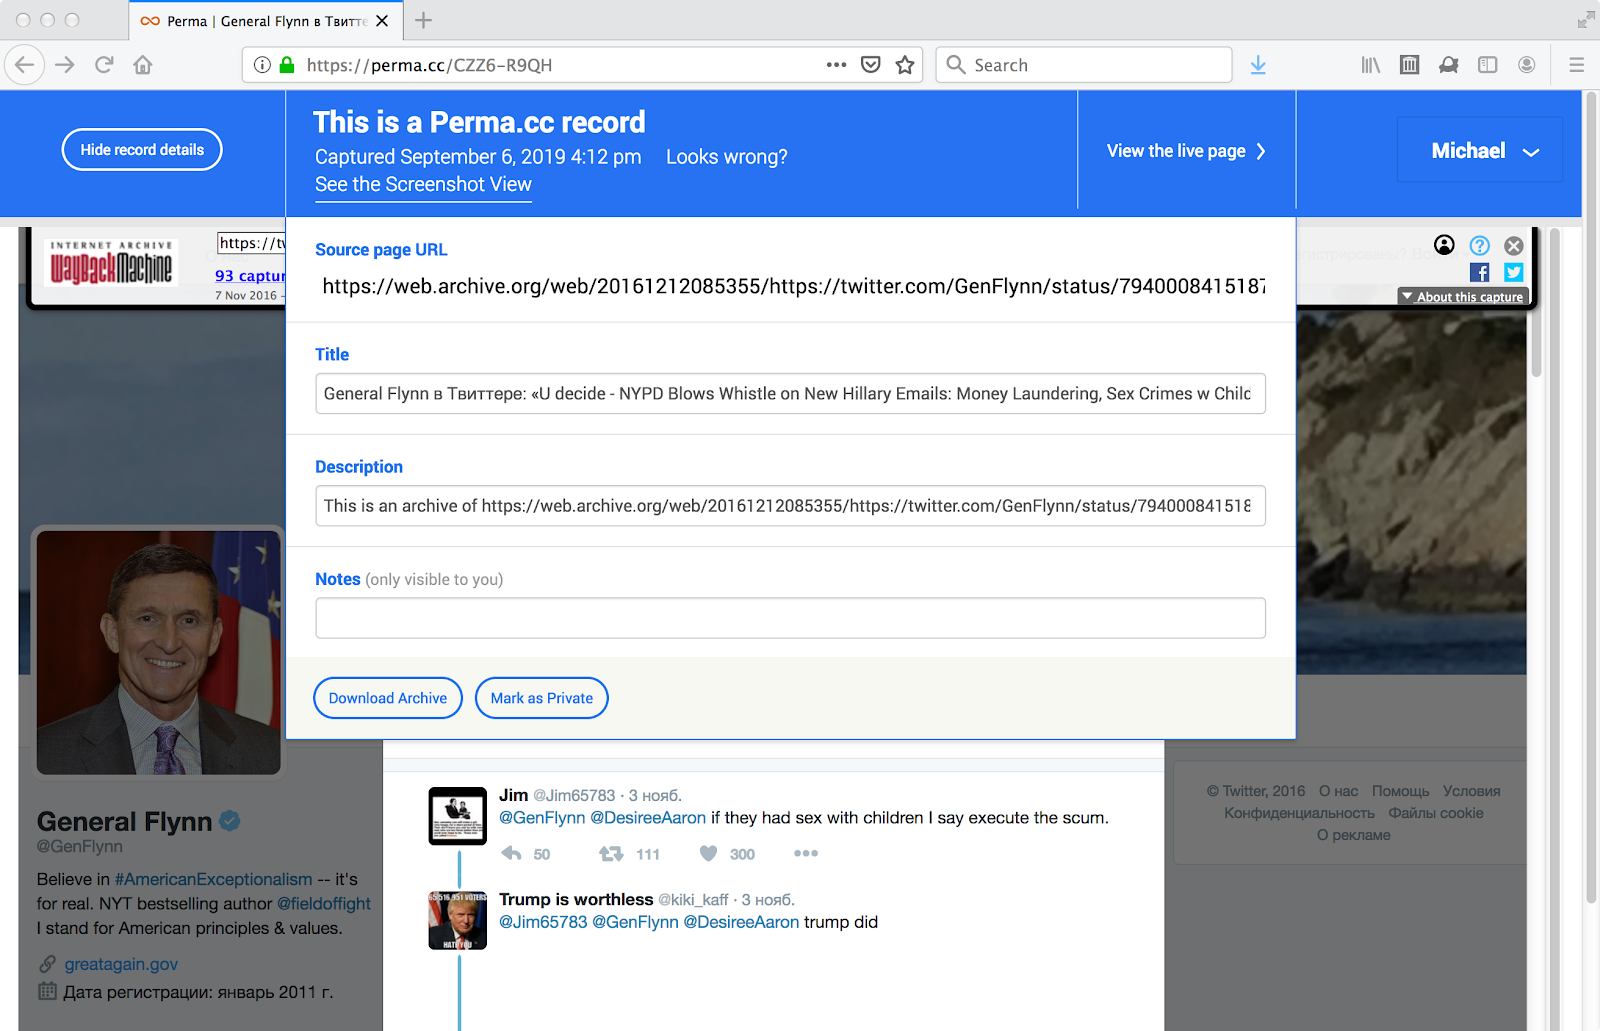Open the Файлы cookie footer link

pos(1436,813)
